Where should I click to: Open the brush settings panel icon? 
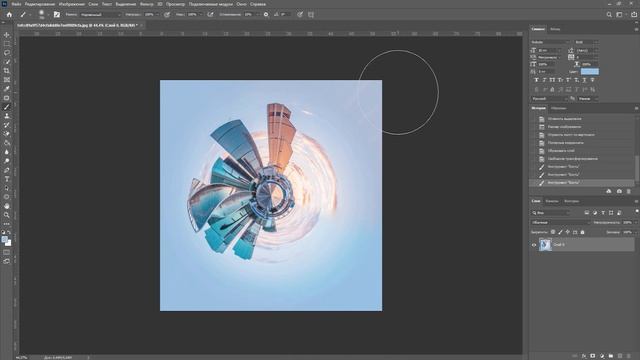pos(57,14)
